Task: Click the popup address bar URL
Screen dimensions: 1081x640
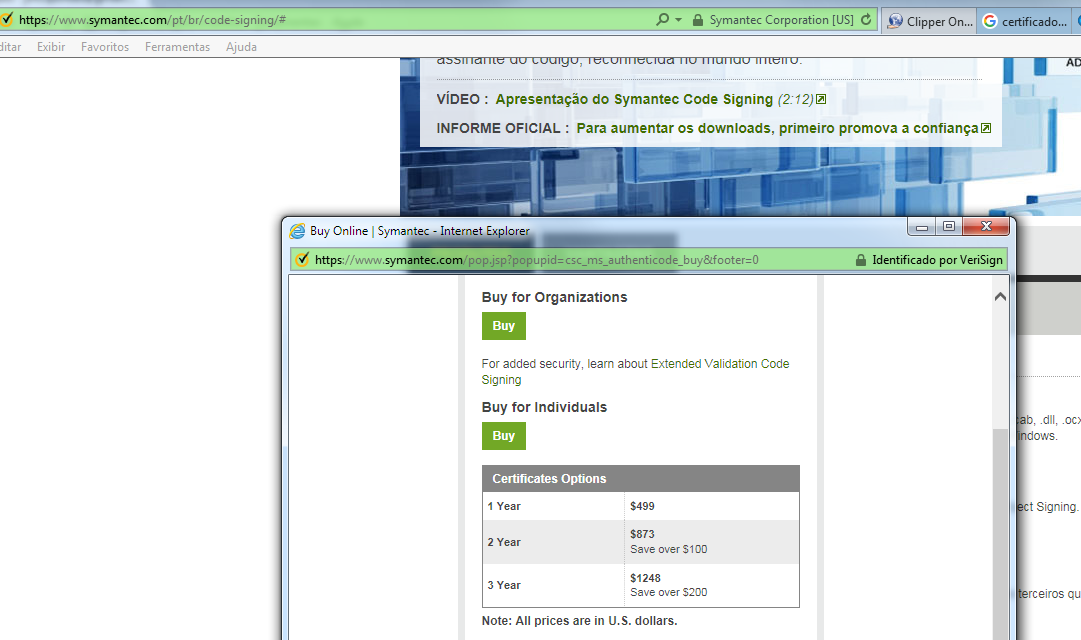Action: click(x=536, y=260)
